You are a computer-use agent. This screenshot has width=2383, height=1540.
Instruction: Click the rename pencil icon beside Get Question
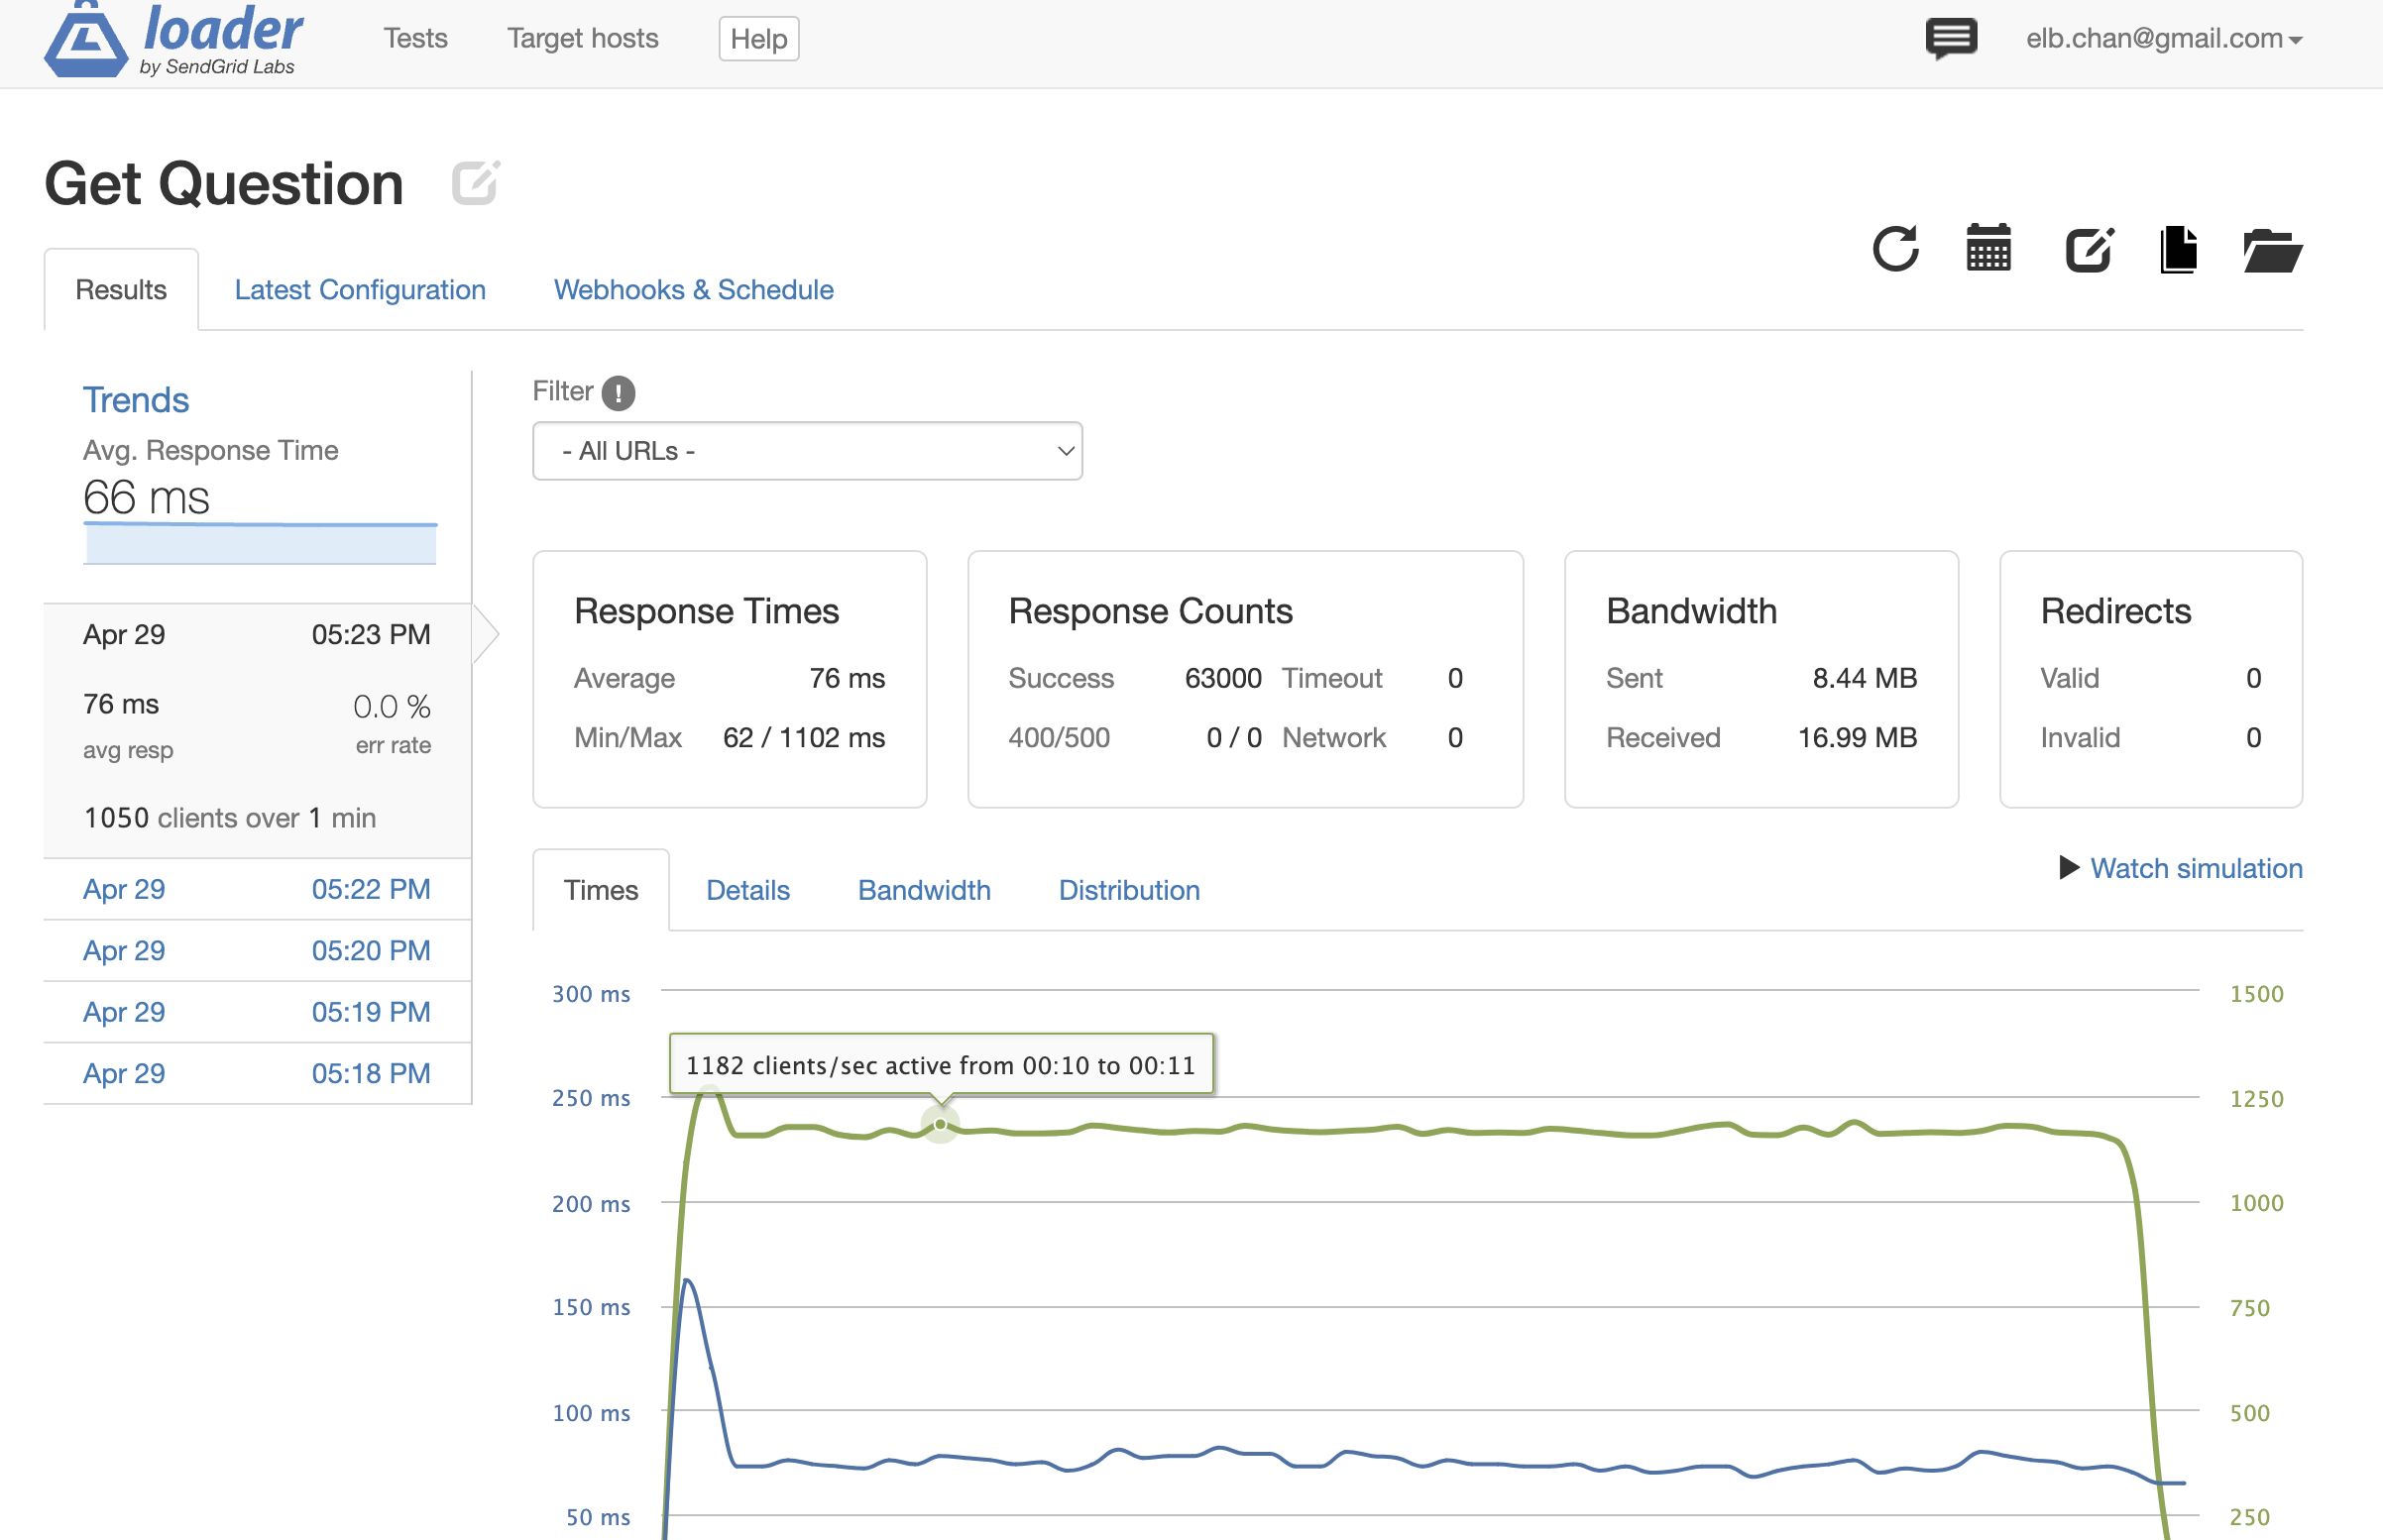click(x=475, y=182)
